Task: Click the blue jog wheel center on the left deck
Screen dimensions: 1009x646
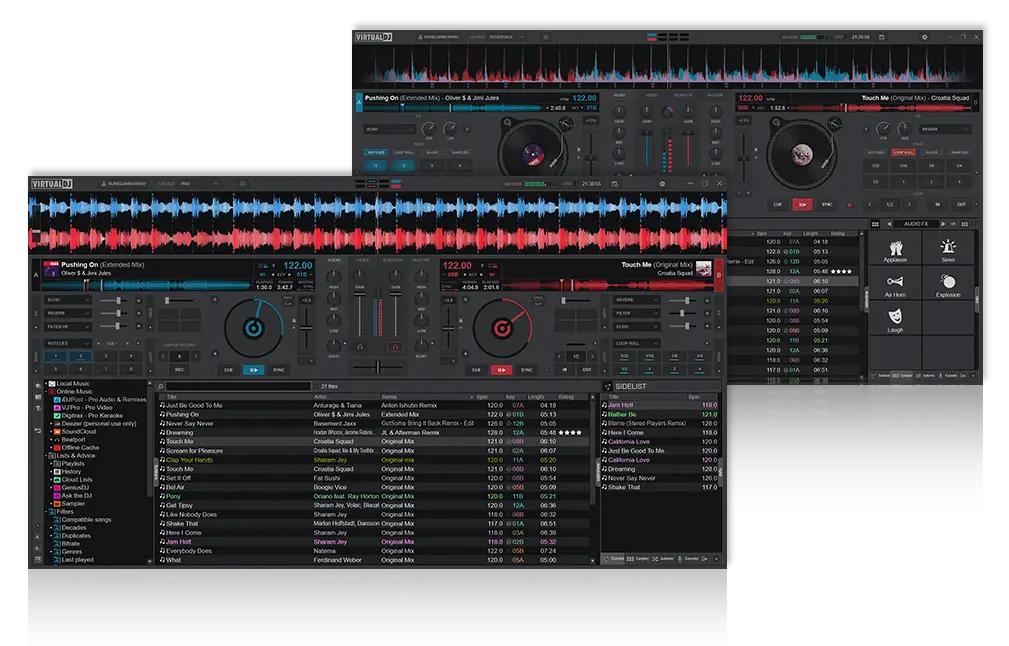Action: click(x=254, y=328)
